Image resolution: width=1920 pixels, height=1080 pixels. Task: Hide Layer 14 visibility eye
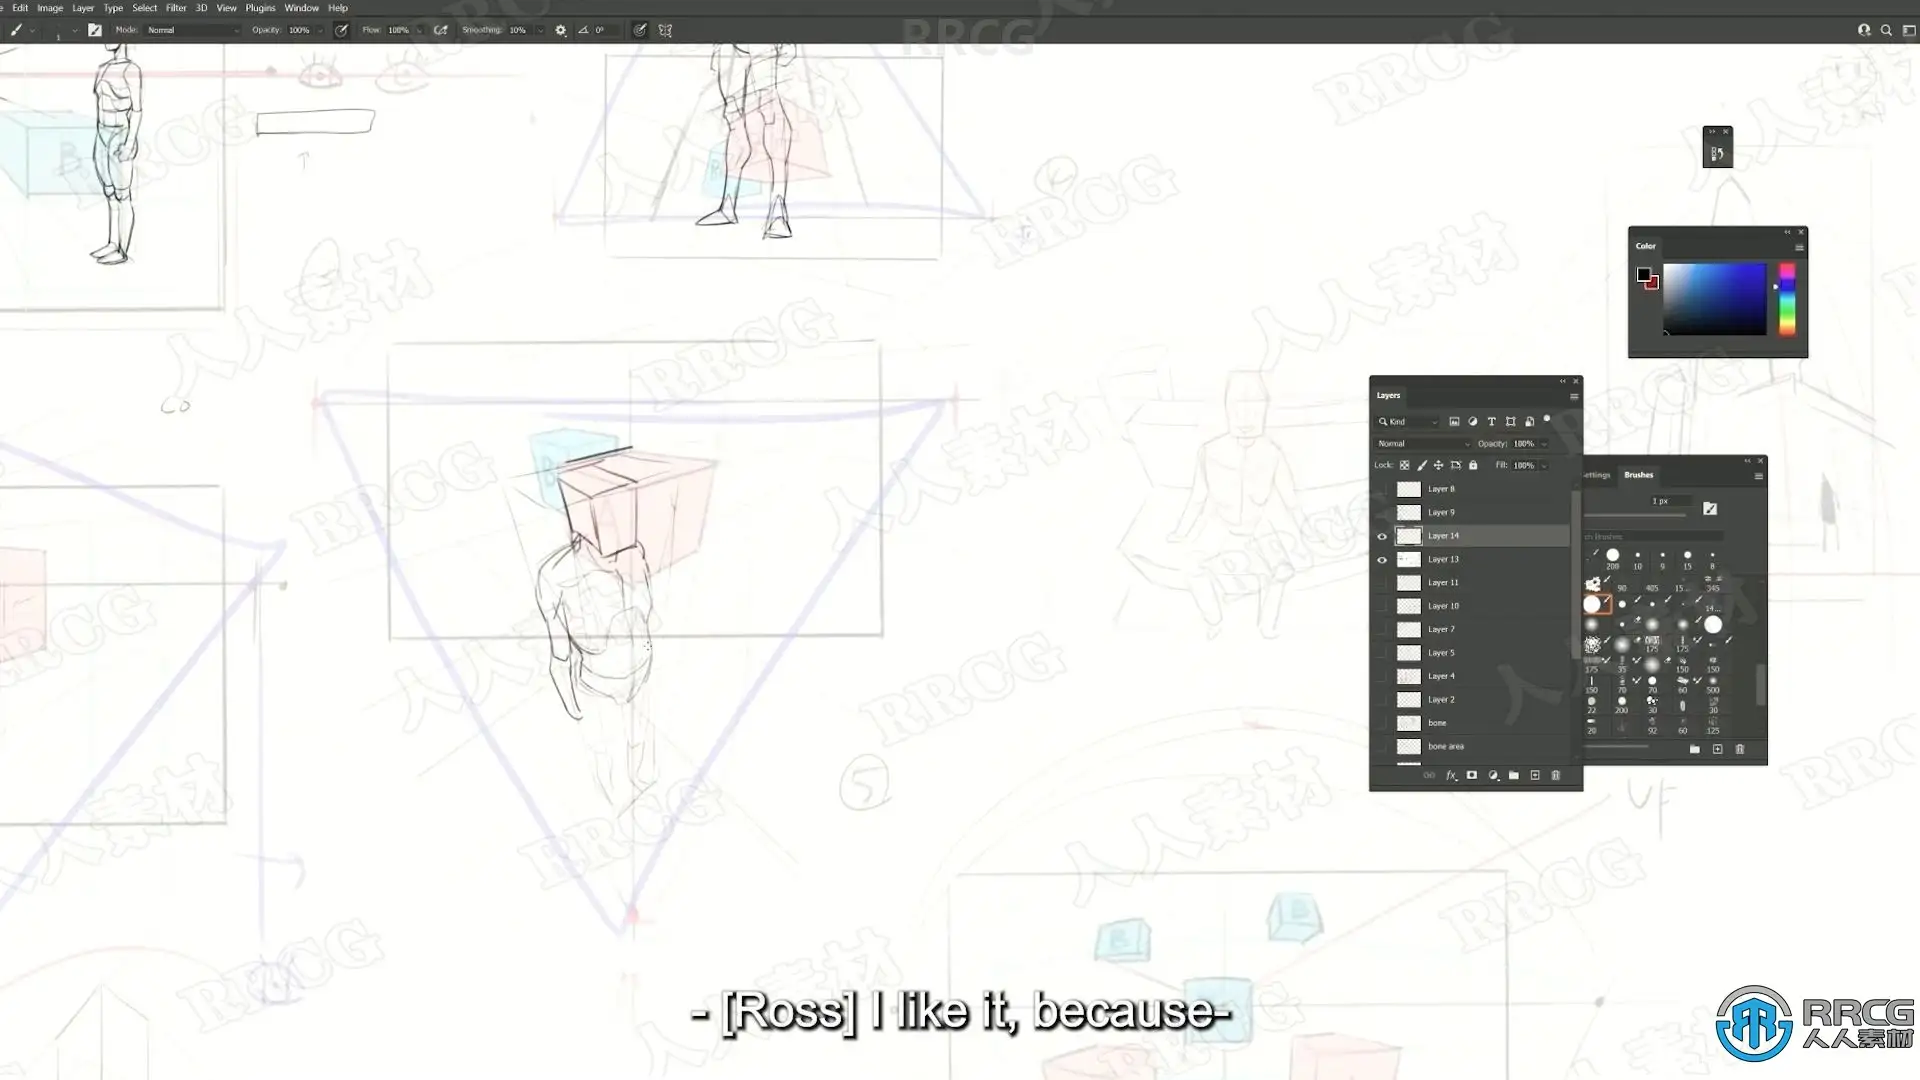coord(1382,536)
